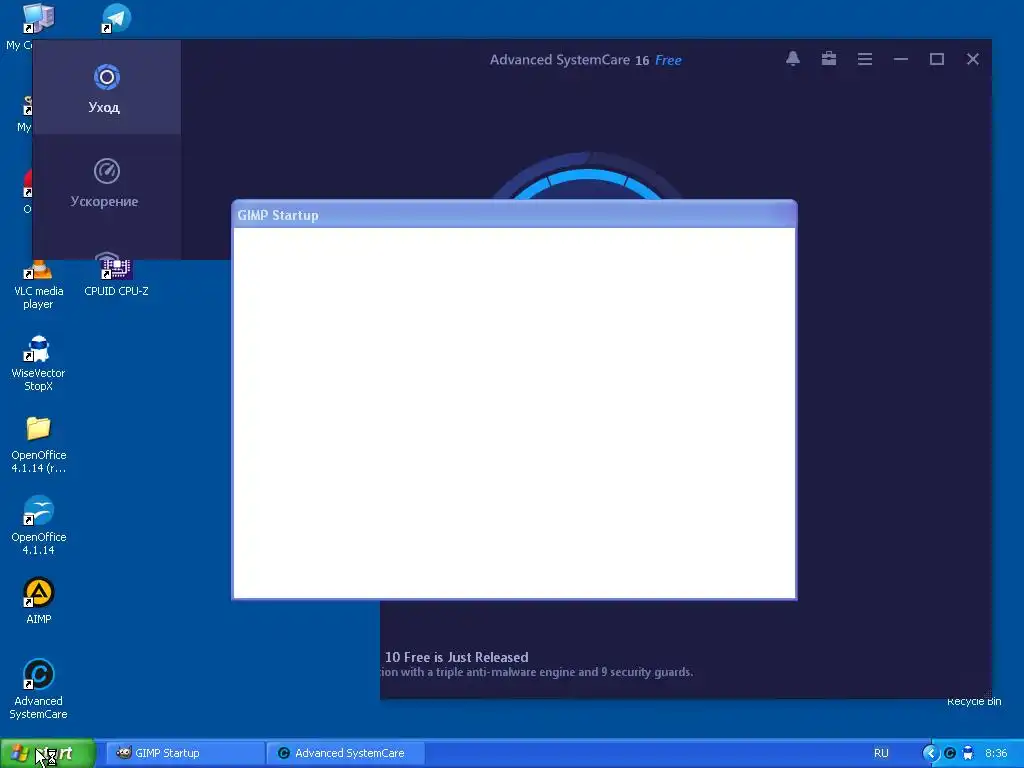The width and height of the screenshot is (1024, 768).
Task: Click the RU language indicator in taskbar
Action: (881, 753)
